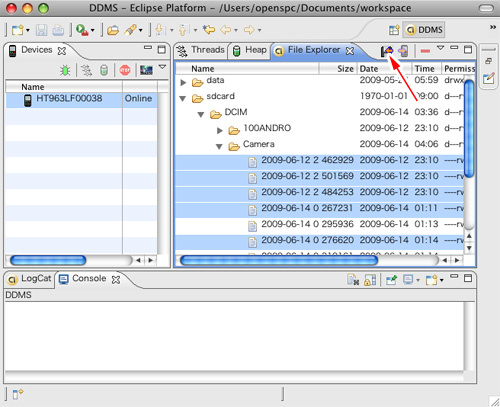Click File Explorer vertical scrollbar thumb
The image size is (500, 407).
pyautogui.click(x=469, y=129)
